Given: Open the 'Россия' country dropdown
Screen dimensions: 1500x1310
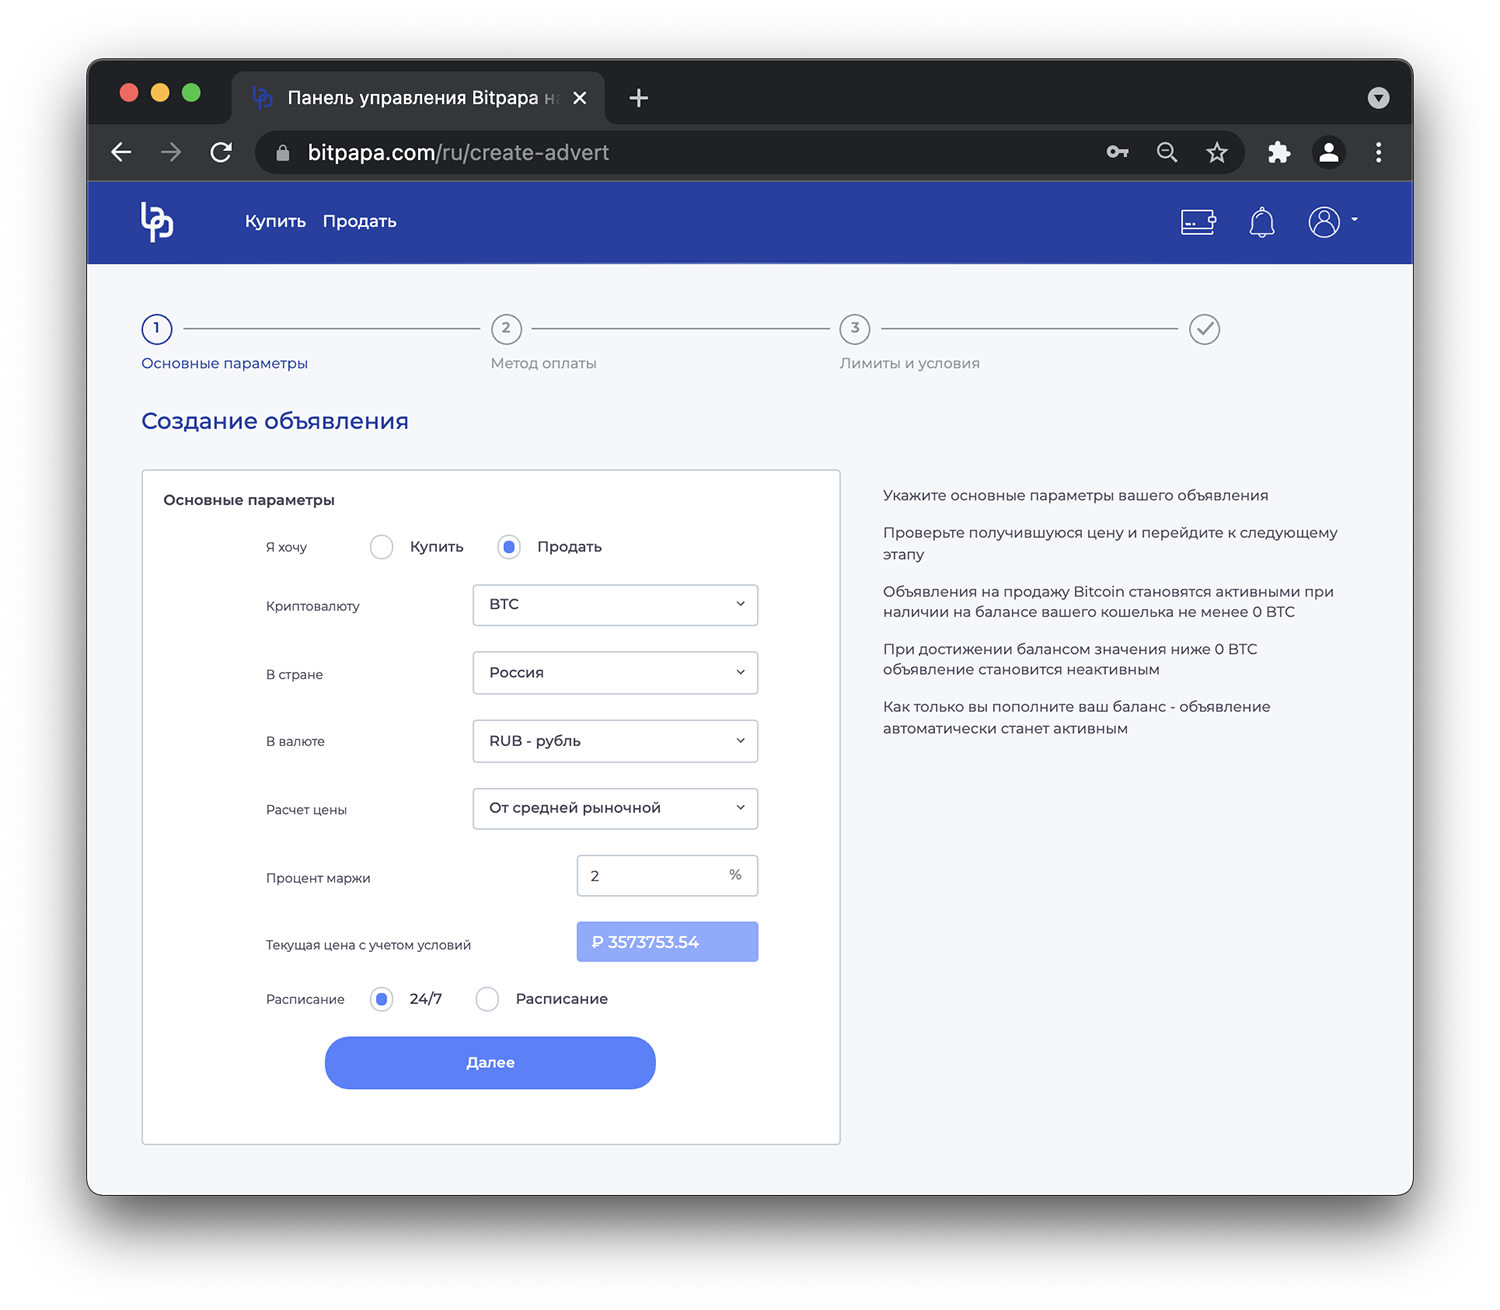Looking at the screenshot, I should tap(615, 673).
